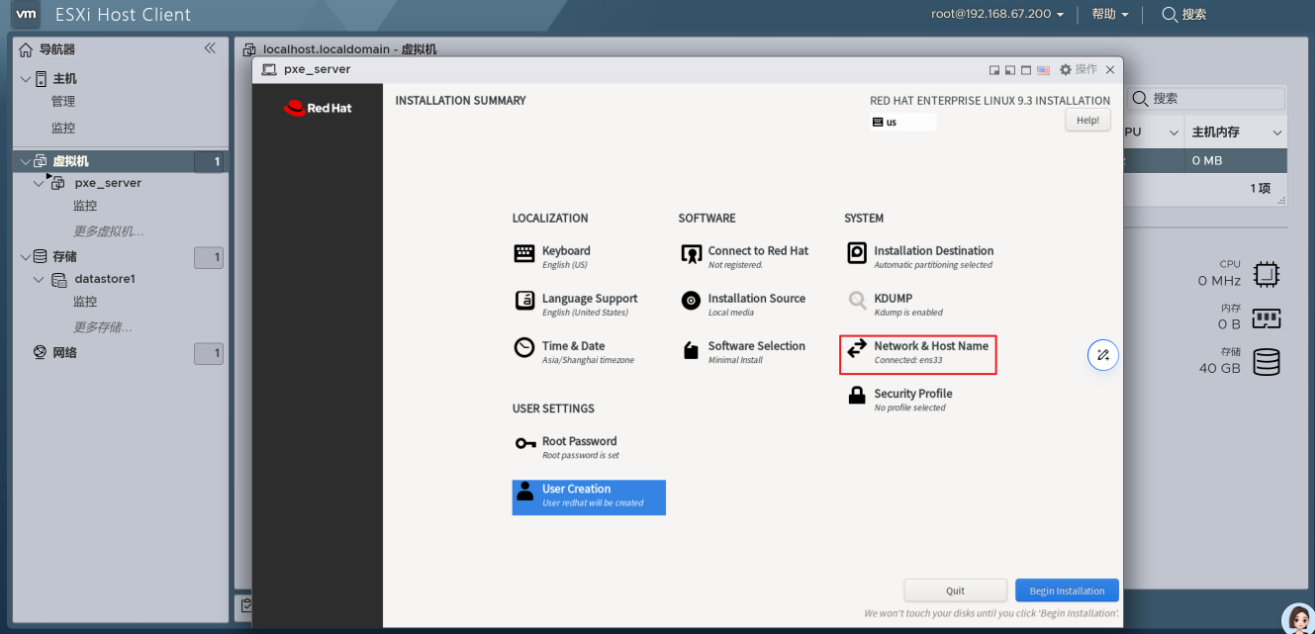
Task: Click the localhost.localdomain - 虚拟机 heading
Action: [x=349, y=49]
